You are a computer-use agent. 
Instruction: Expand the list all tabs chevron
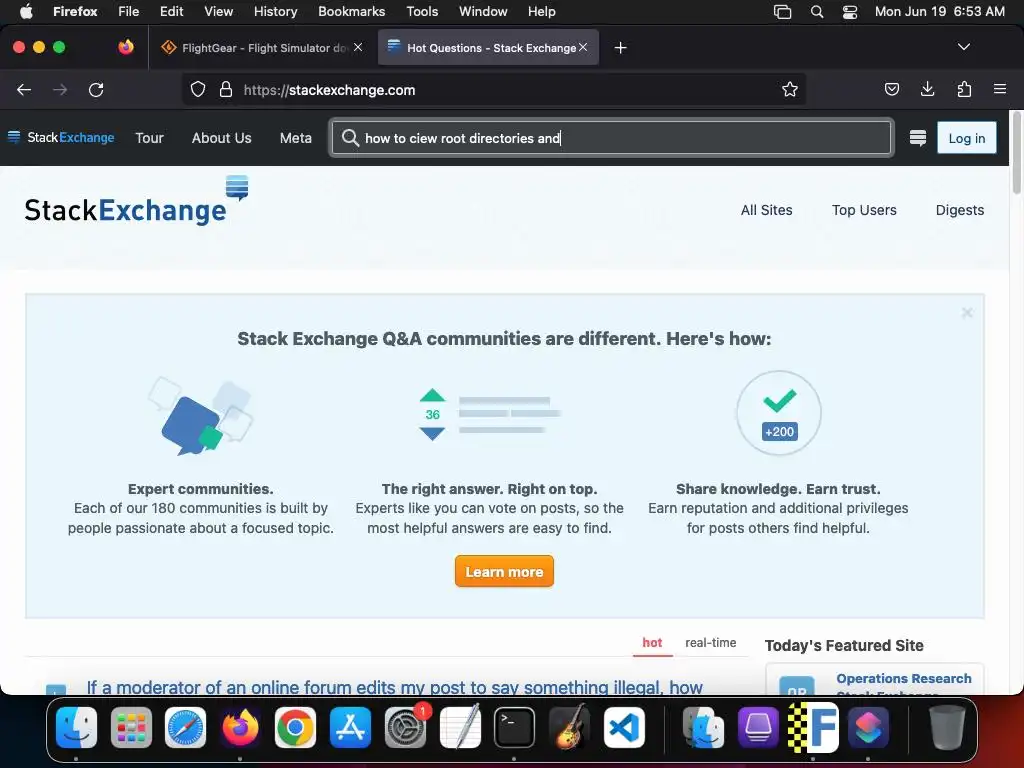coord(963,47)
